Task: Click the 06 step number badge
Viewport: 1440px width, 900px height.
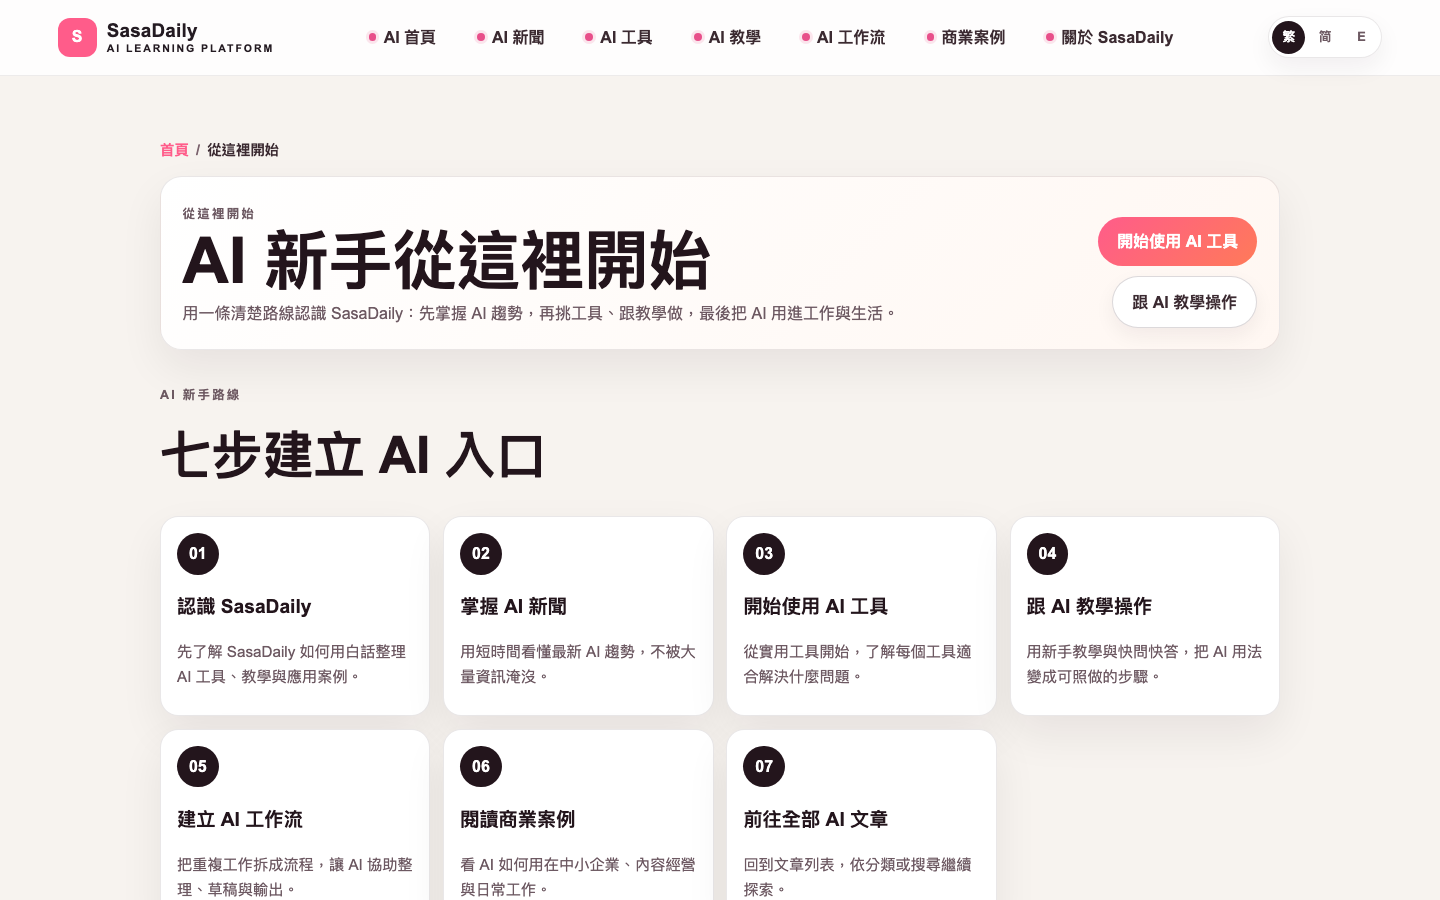Action: (481, 767)
